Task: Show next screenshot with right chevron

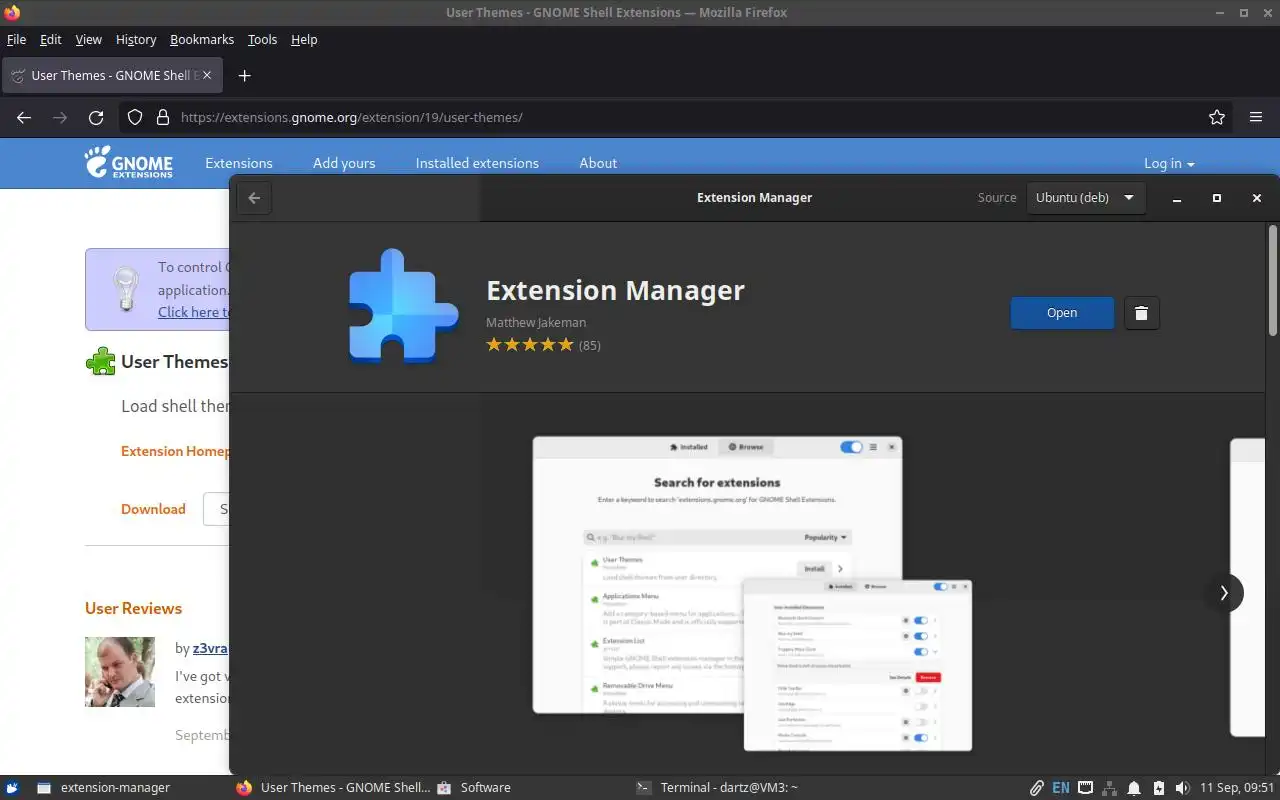Action: tap(1224, 593)
